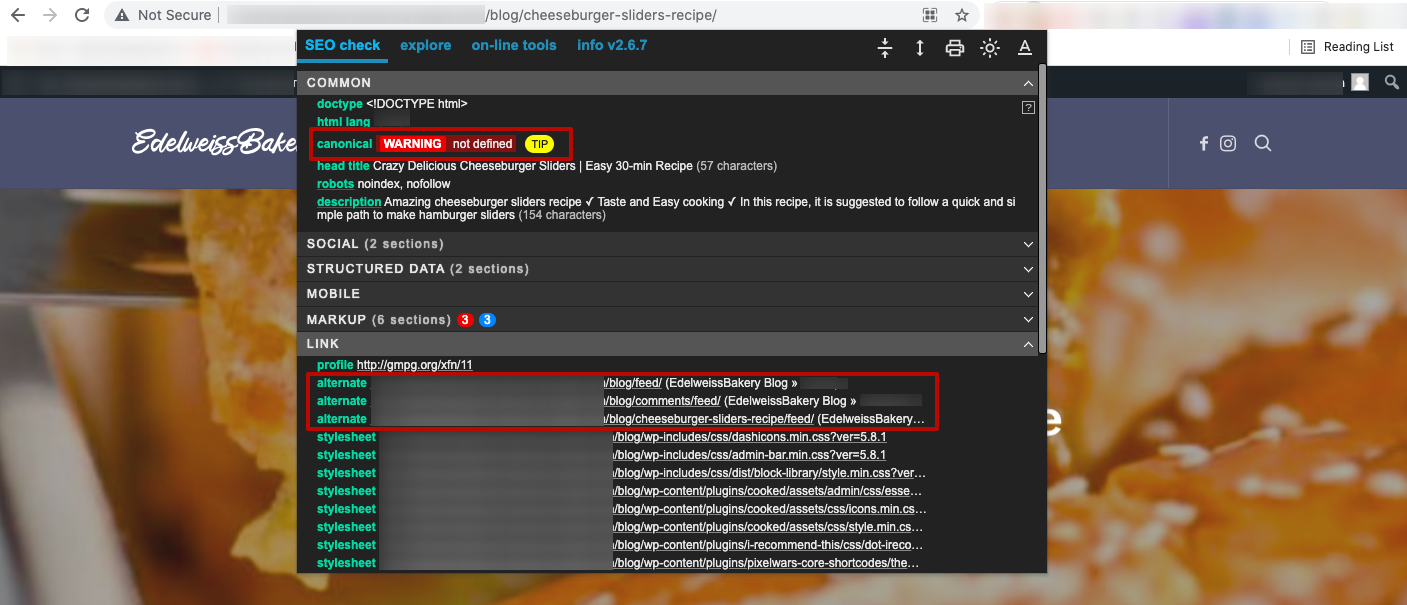Reload the page in browser

82,15
